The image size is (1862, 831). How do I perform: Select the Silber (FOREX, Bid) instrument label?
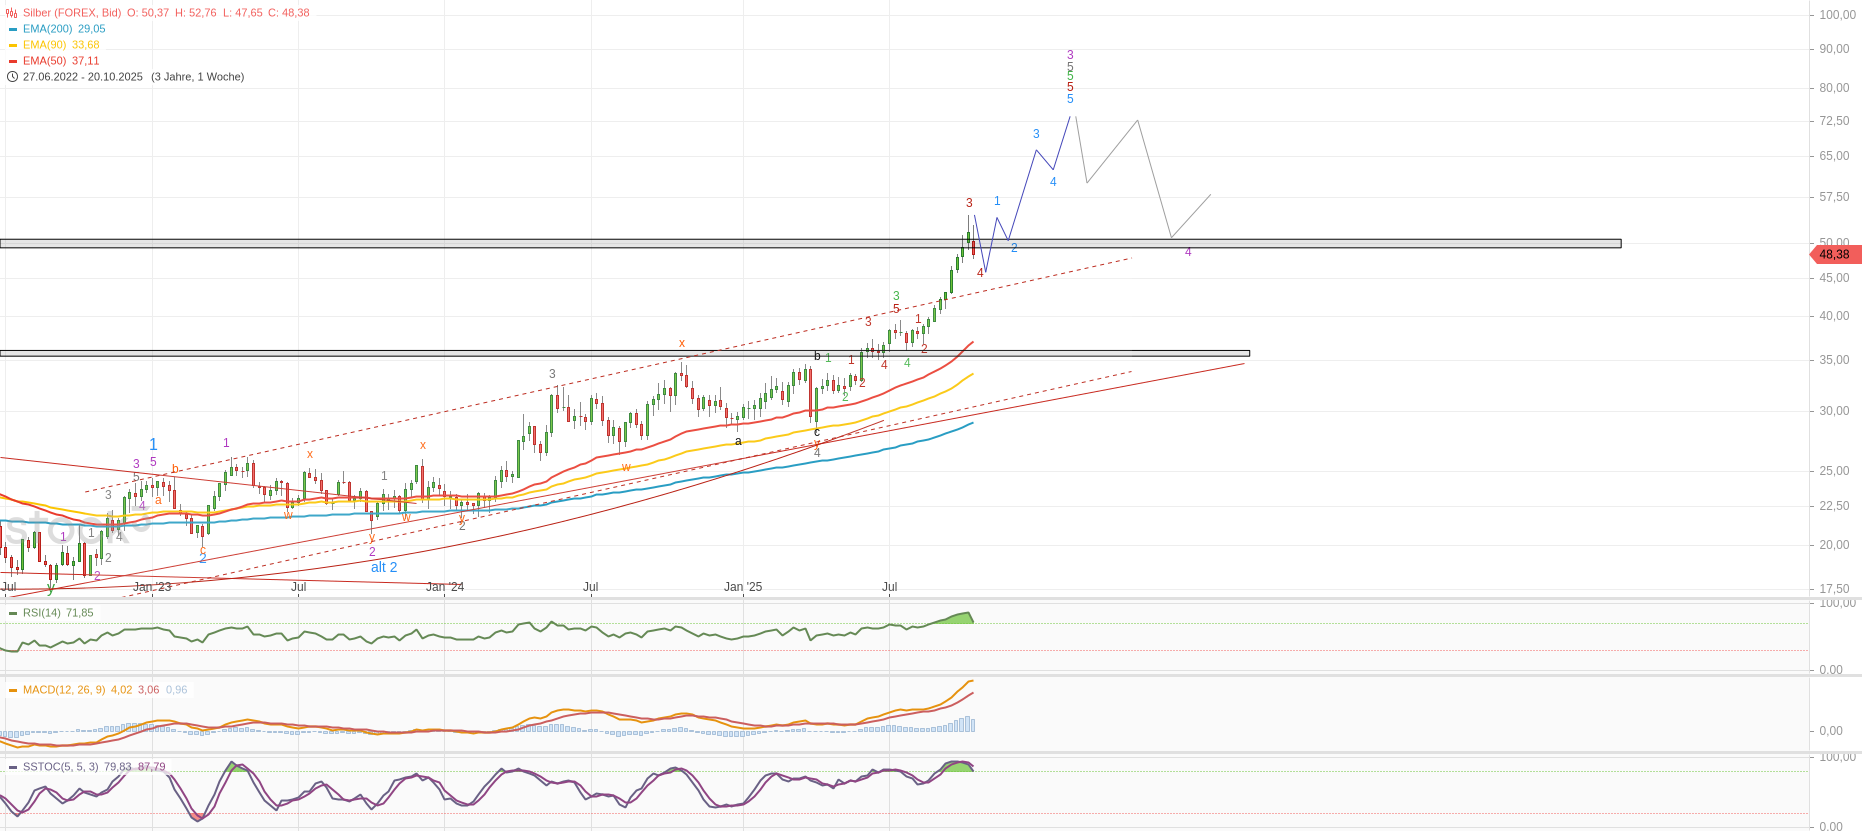click(x=72, y=13)
